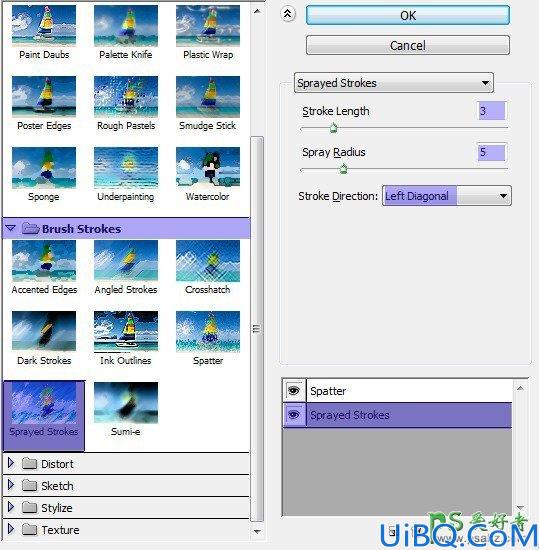Viewport: 539px width, 550px height.
Task: Choose the Rough Pastels filter
Action: (x=126, y=97)
